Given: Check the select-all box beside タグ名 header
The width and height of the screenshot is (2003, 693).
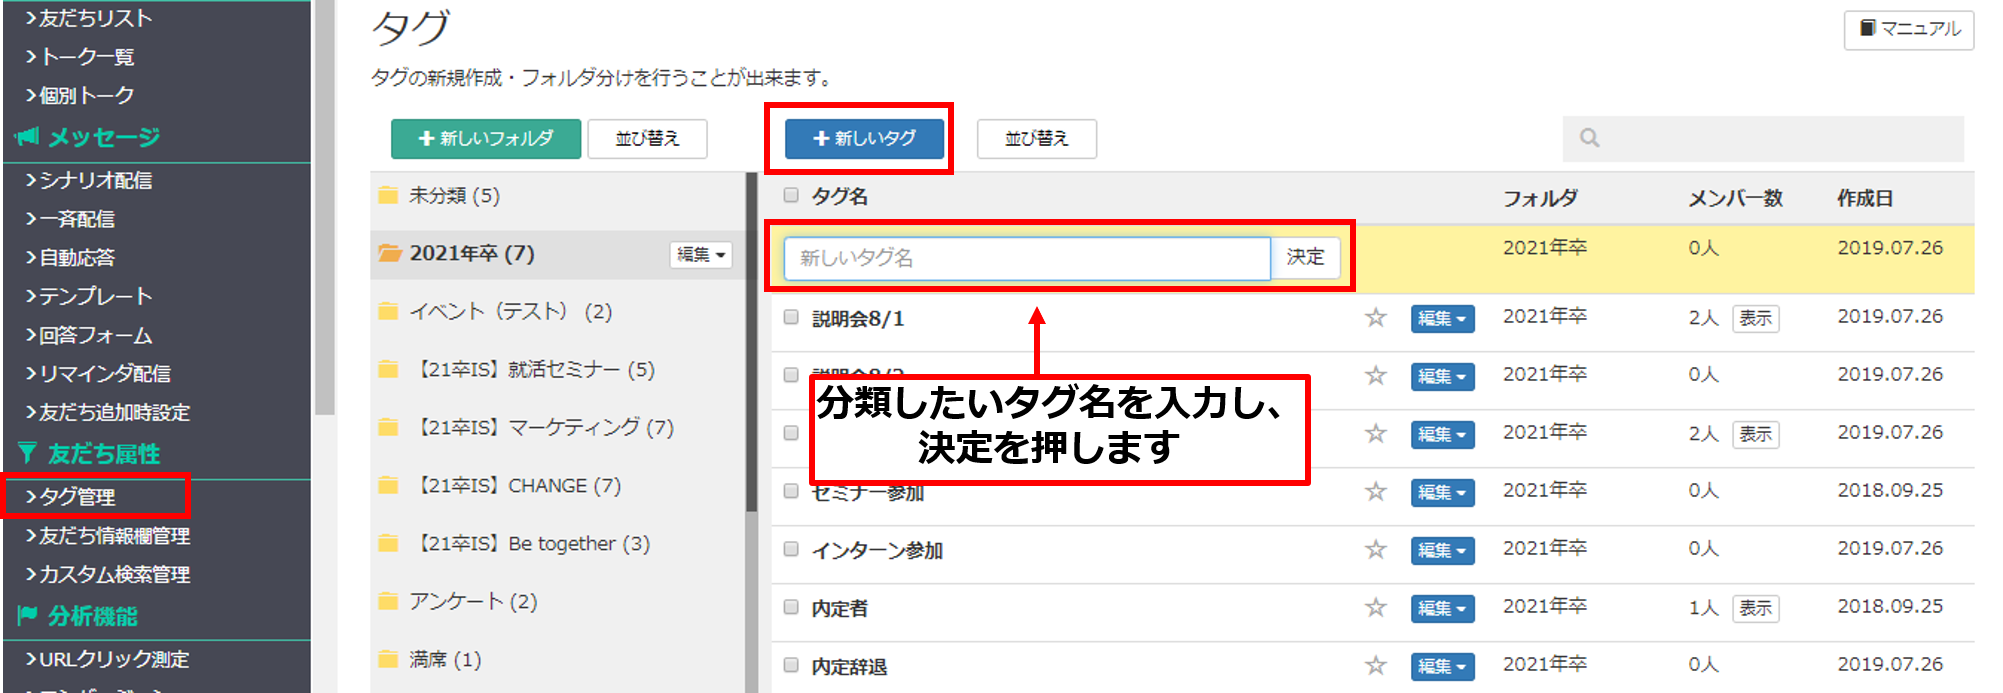Looking at the screenshot, I should coord(791,196).
